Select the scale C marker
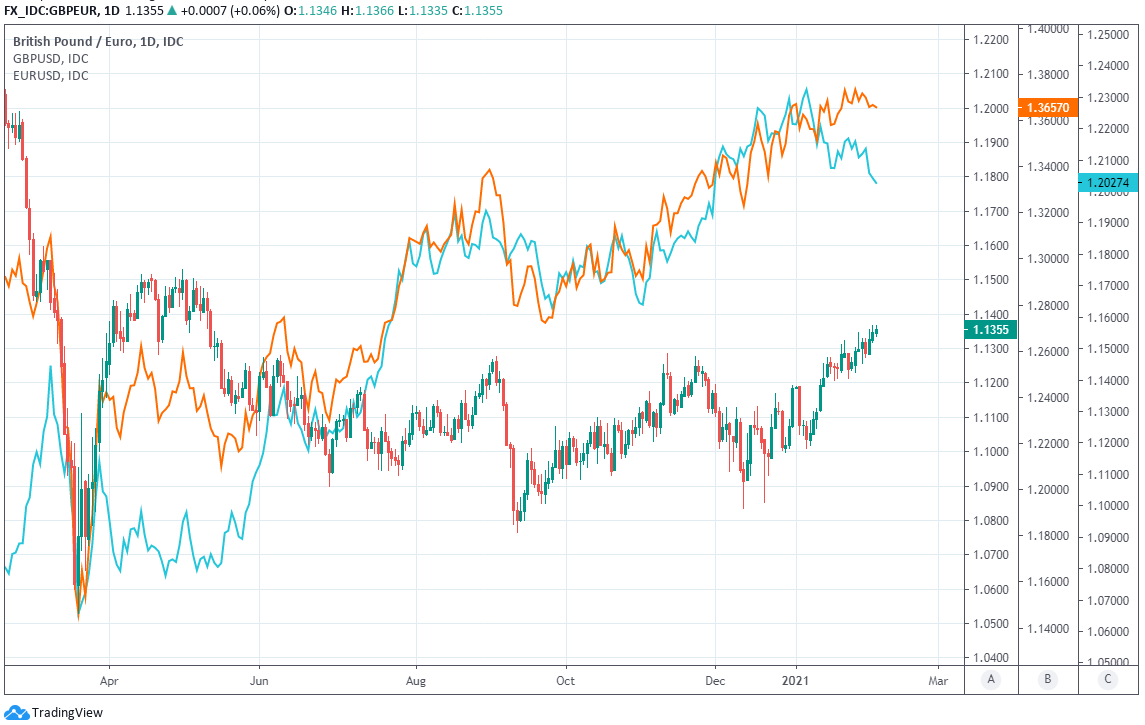The width and height of the screenshot is (1145, 725). (1107, 680)
